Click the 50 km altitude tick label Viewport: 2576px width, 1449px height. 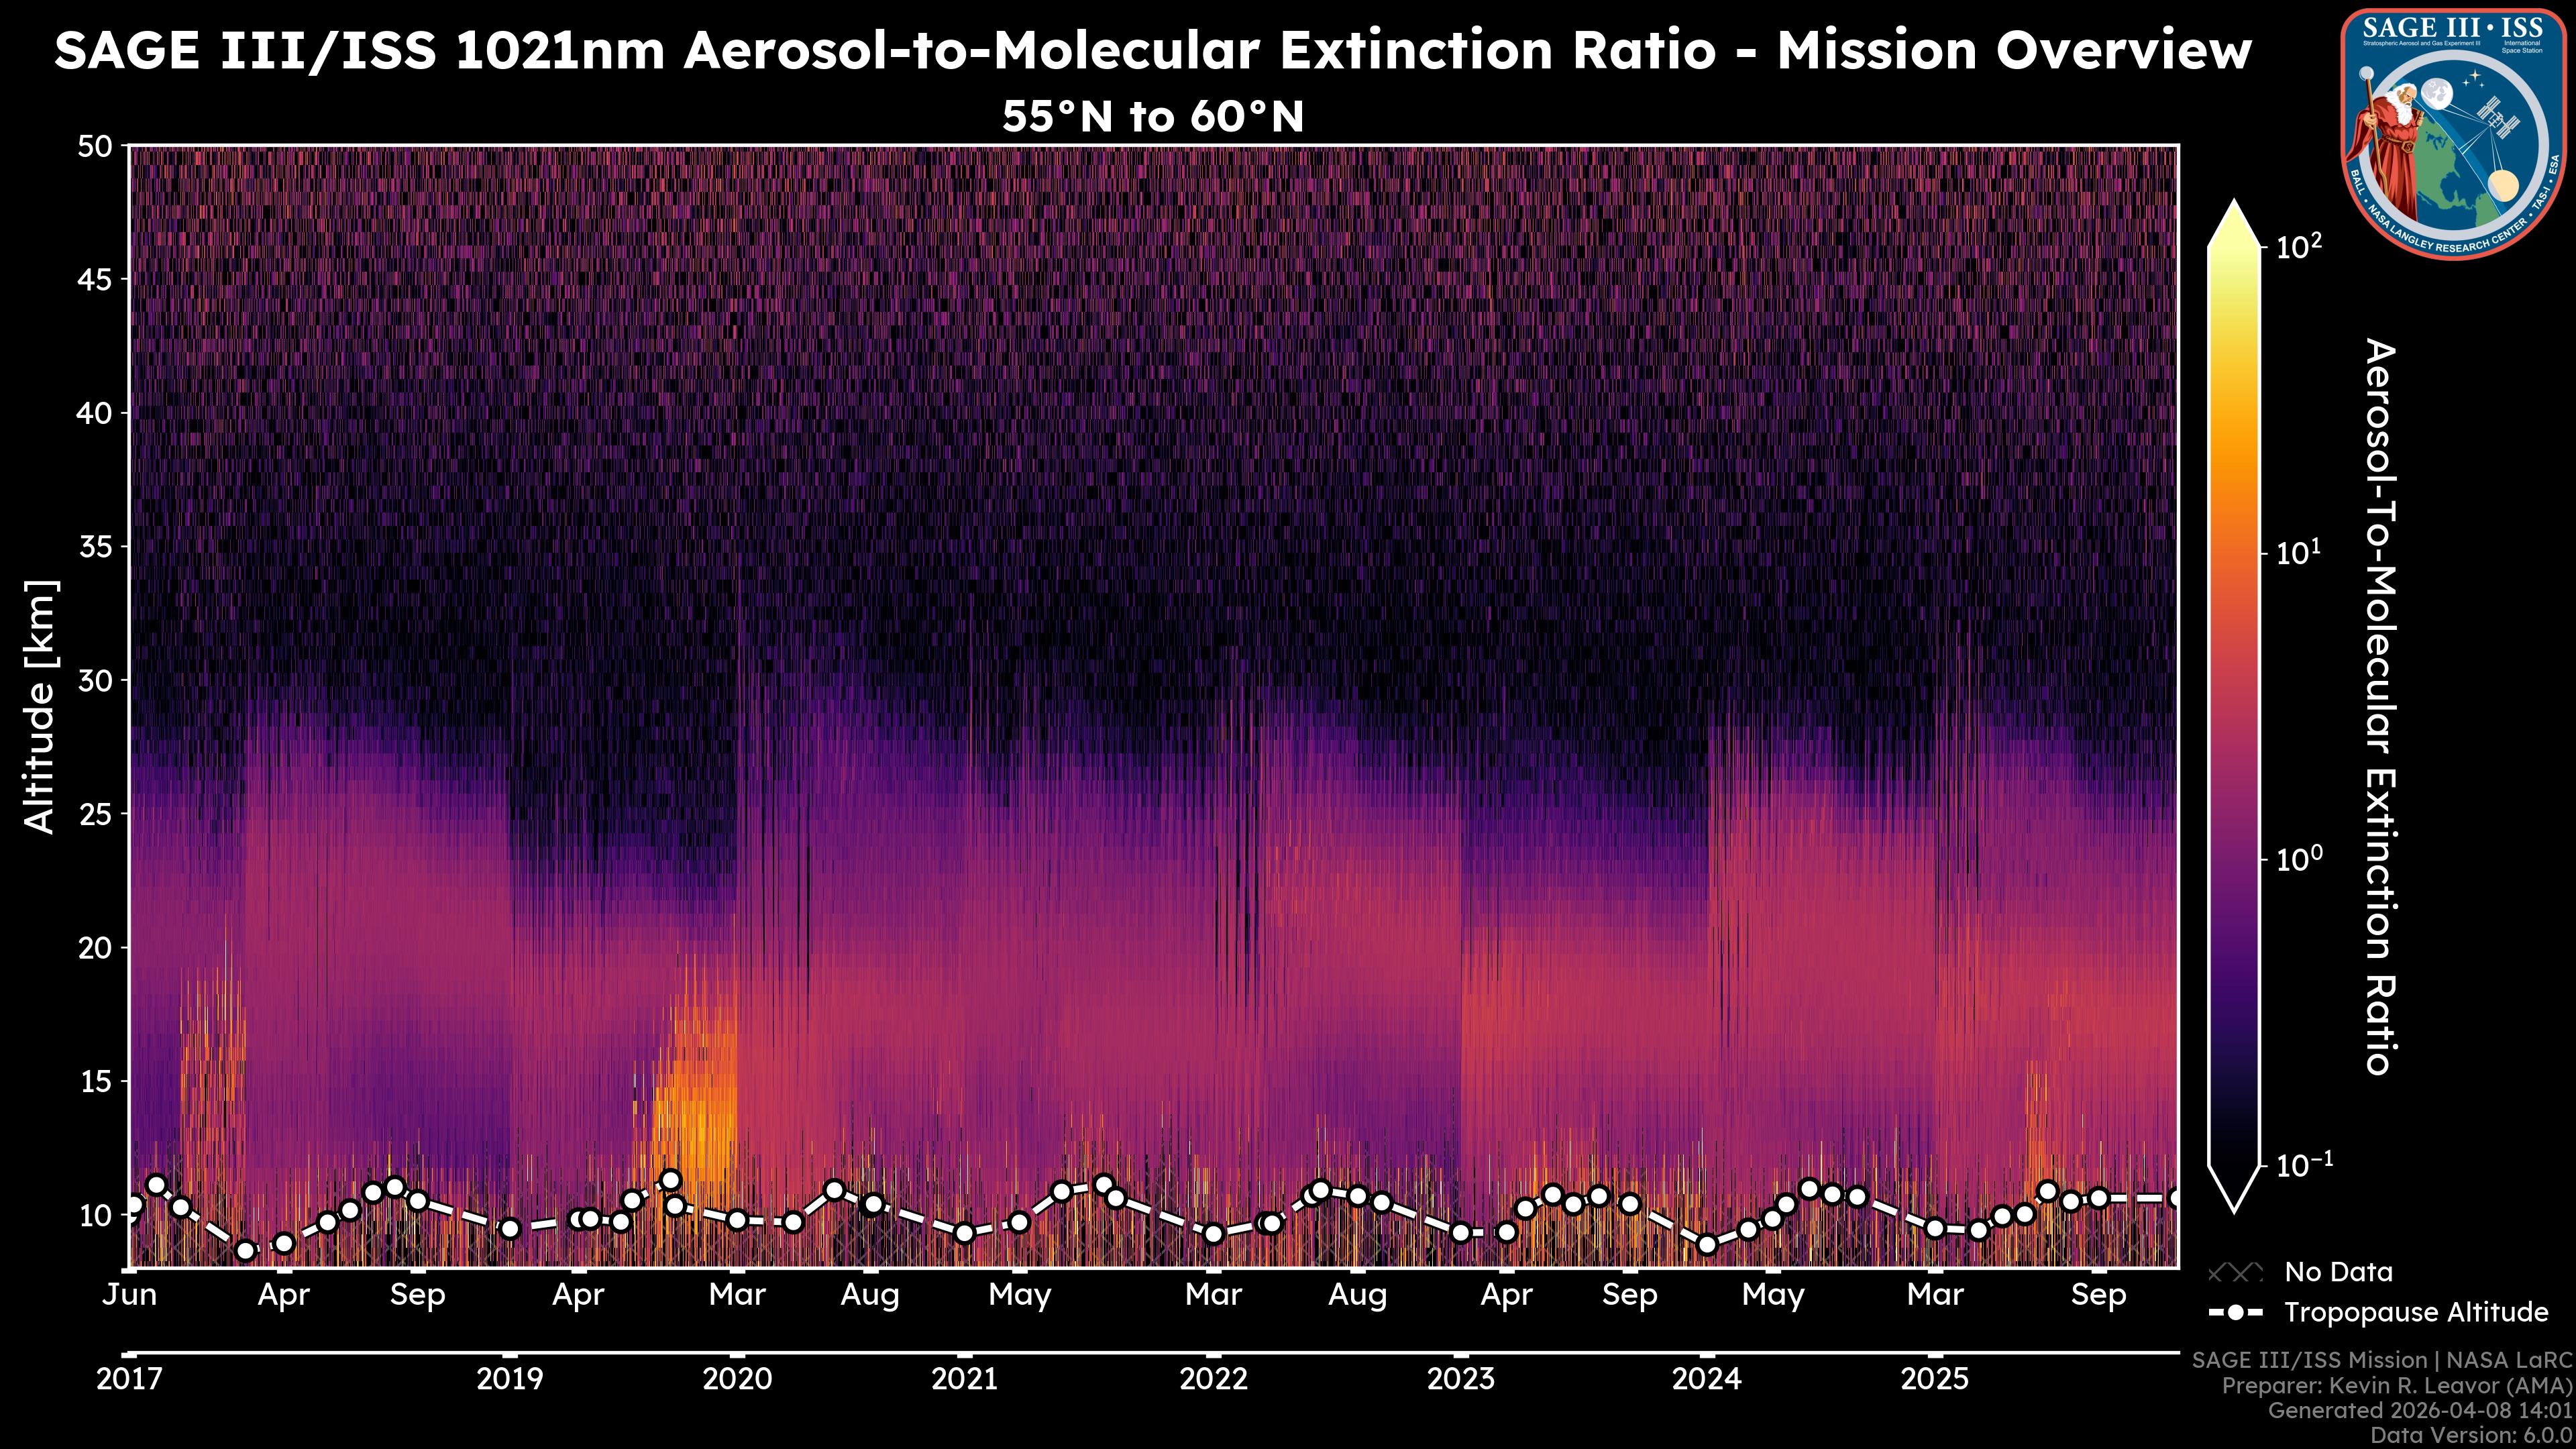pos(95,147)
